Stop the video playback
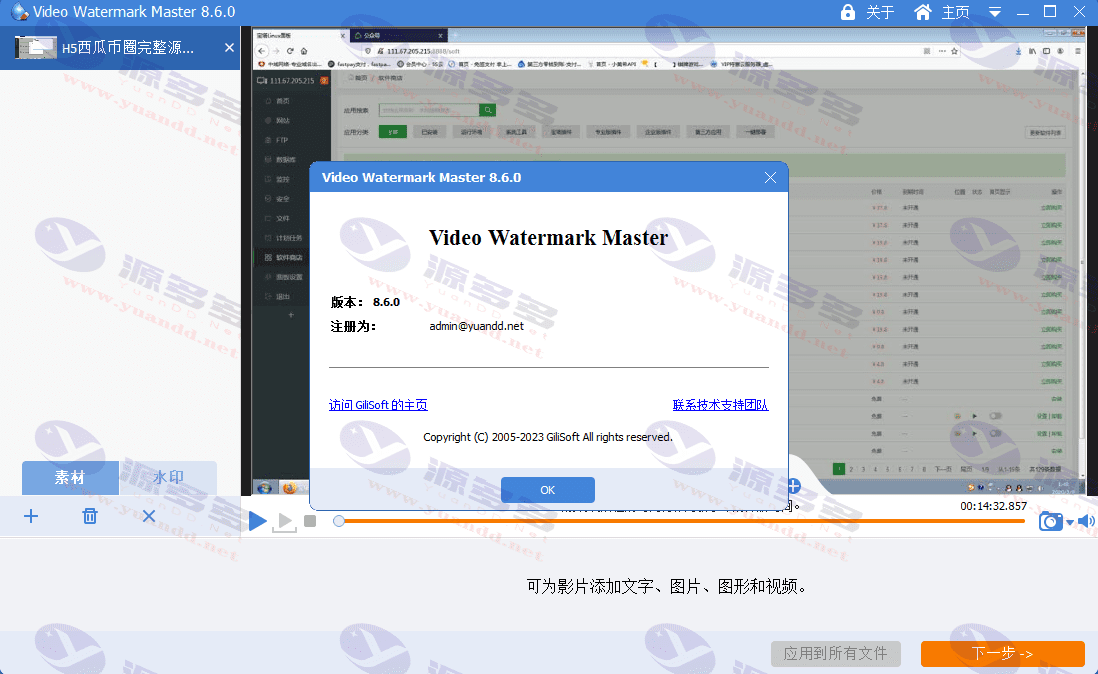1098x674 pixels. [x=310, y=521]
